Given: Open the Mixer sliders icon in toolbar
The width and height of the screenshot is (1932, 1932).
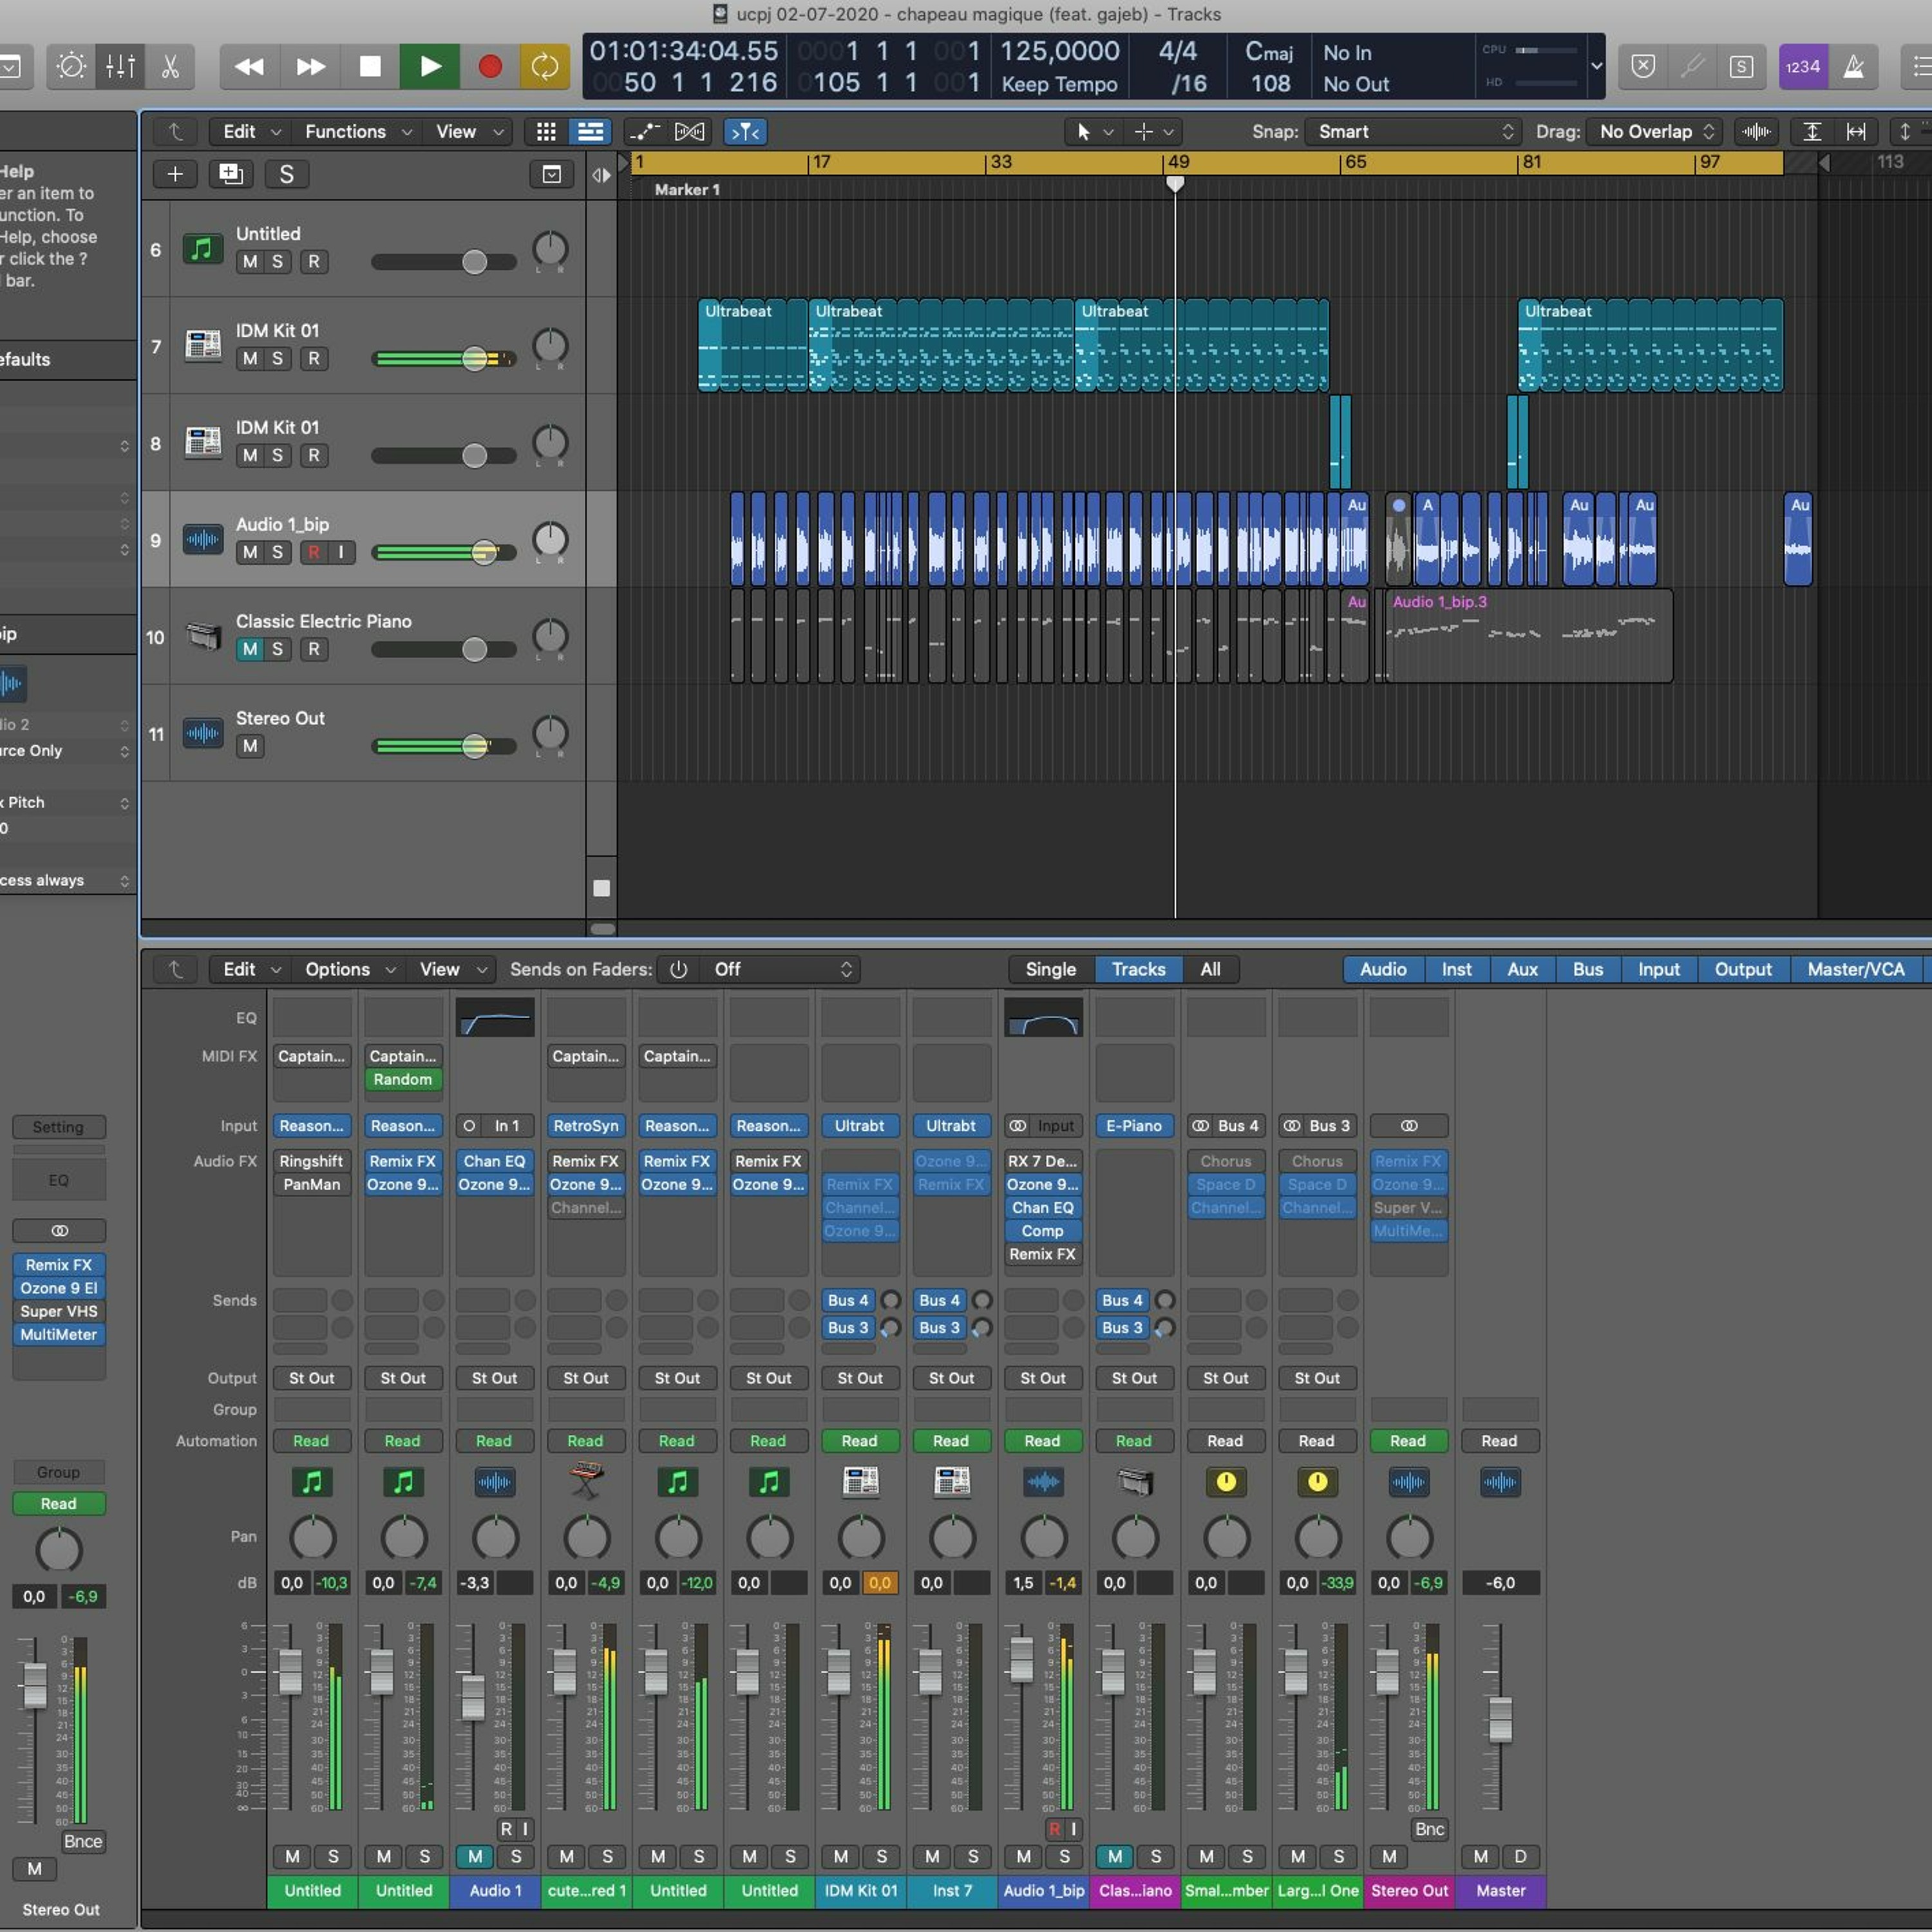Looking at the screenshot, I should pos(120,67).
